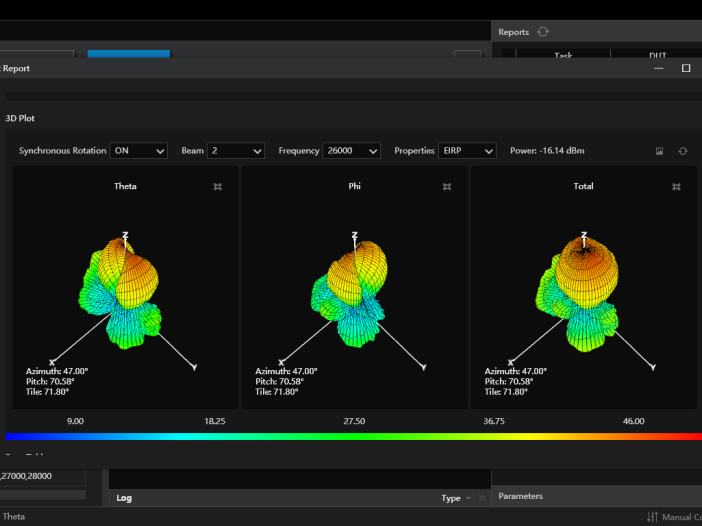The image size is (702, 526).
Task: Maximize the Report window
Action: tap(686, 68)
